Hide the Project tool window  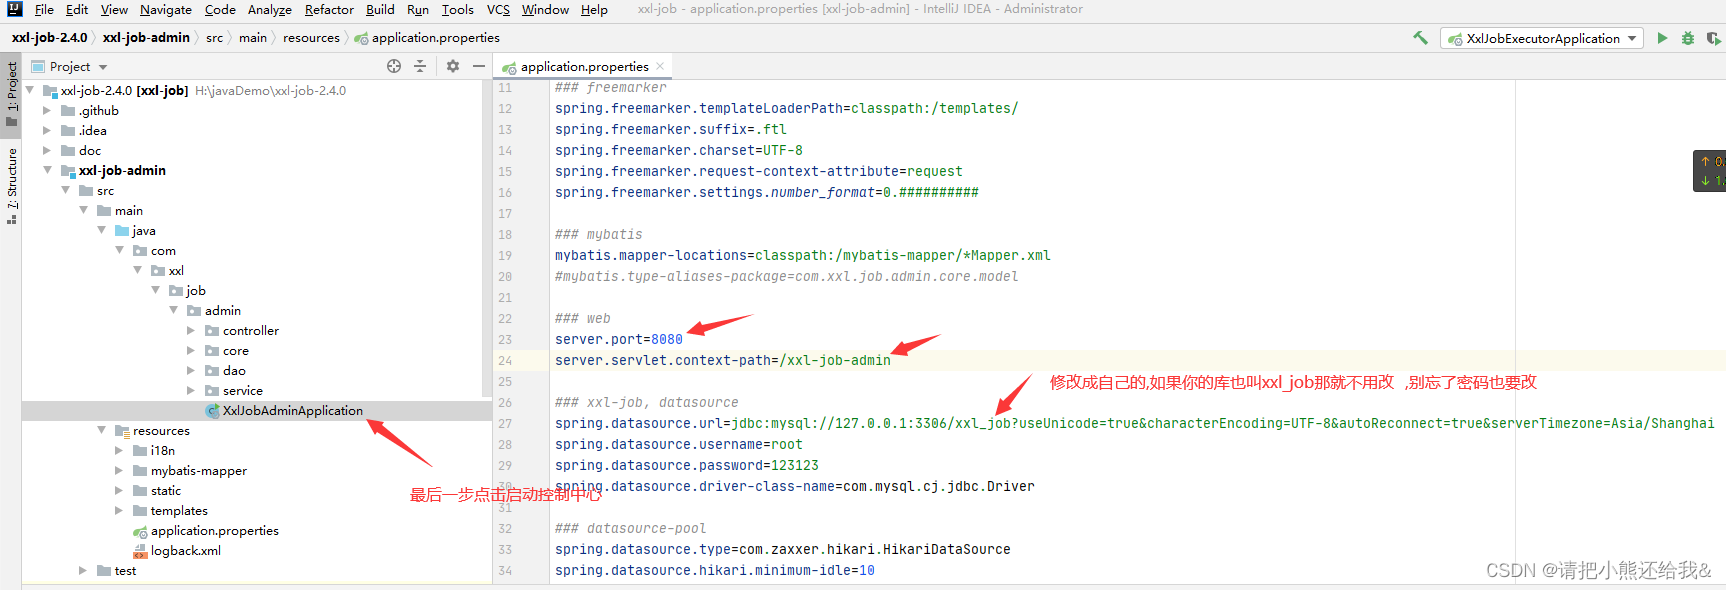[x=479, y=66]
